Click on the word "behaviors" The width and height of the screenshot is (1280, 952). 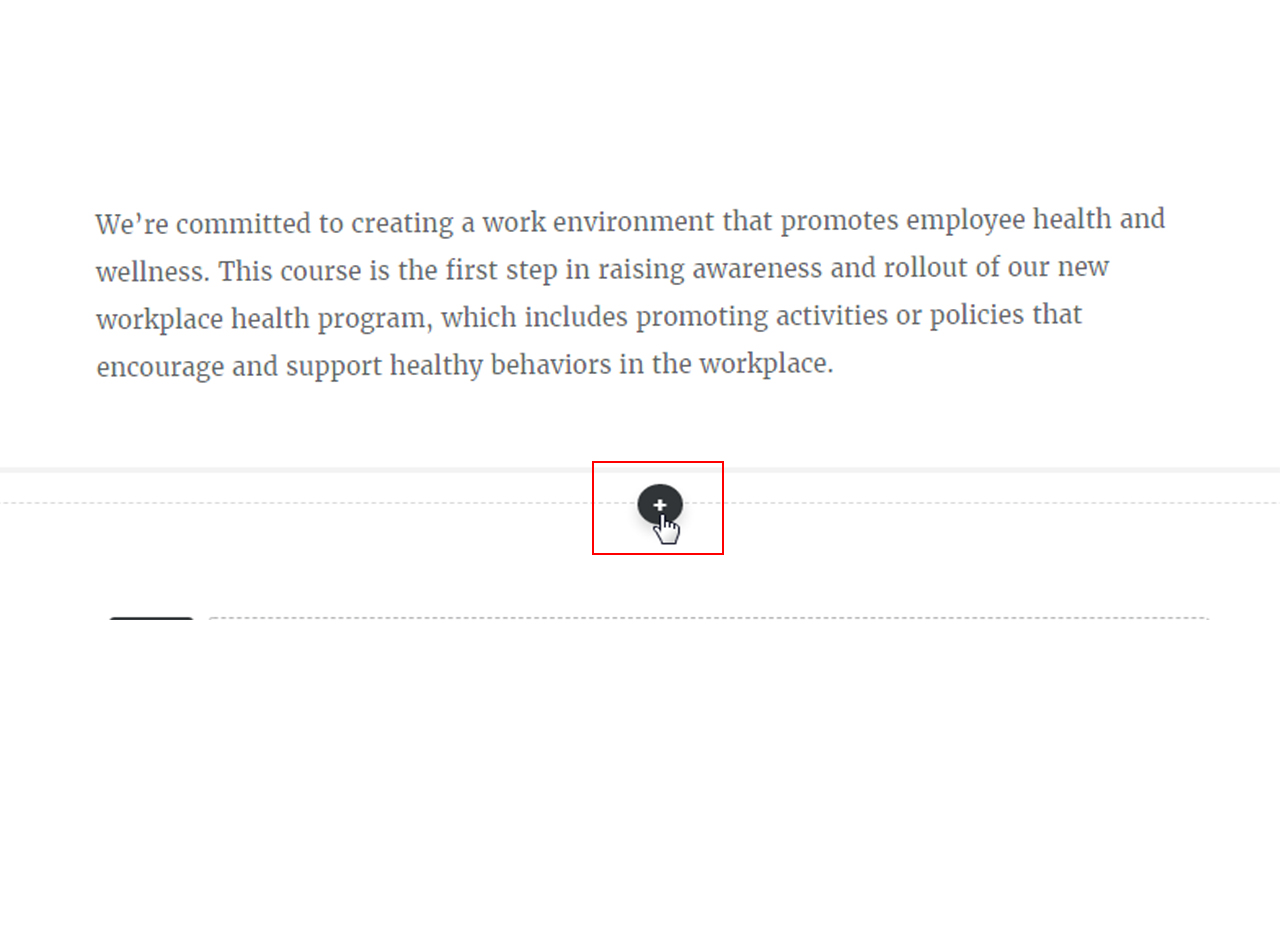[x=551, y=365]
